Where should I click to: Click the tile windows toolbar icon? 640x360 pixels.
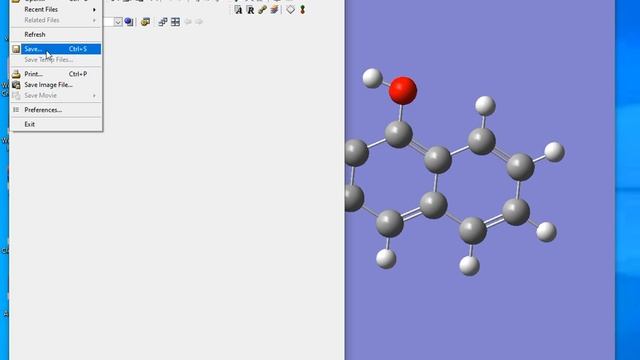[175, 22]
